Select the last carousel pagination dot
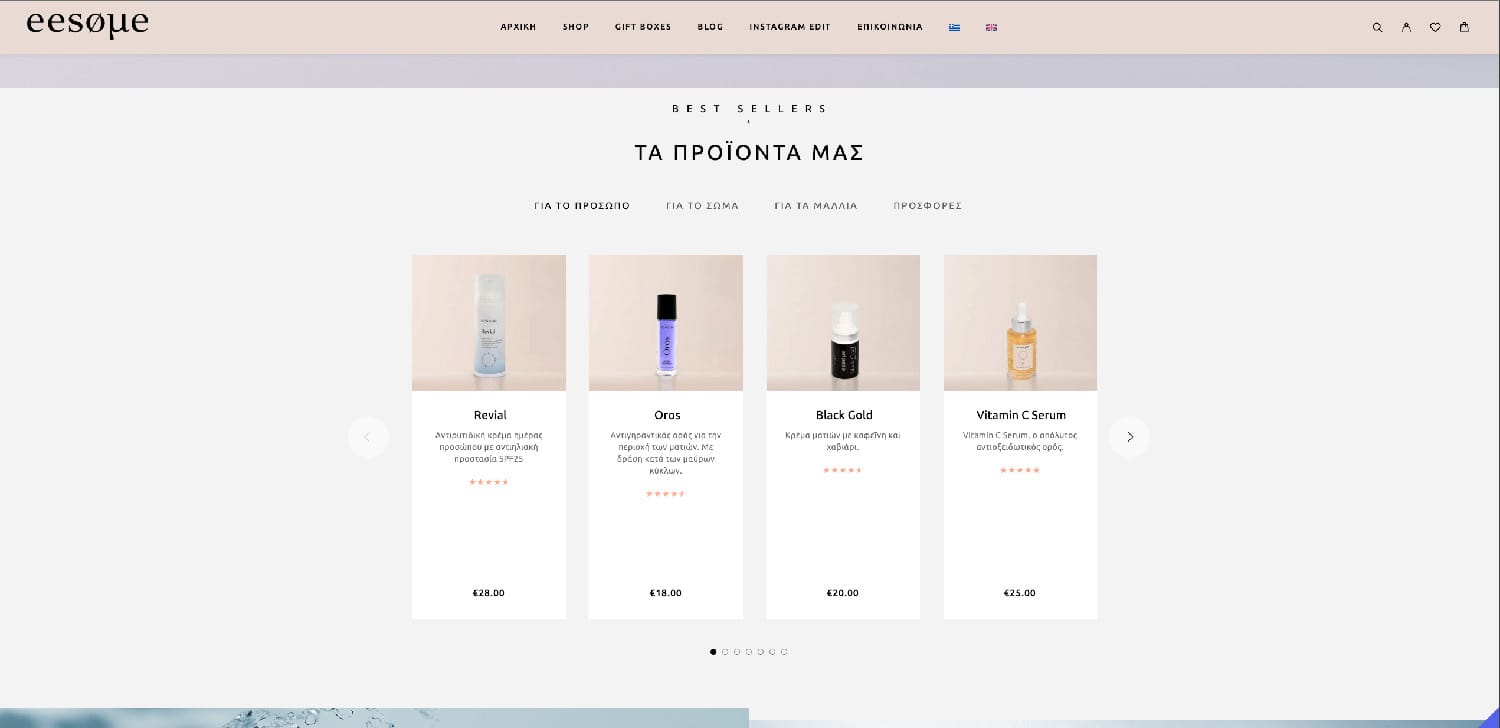Image resolution: width=1500 pixels, height=728 pixels. click(784, 652)
